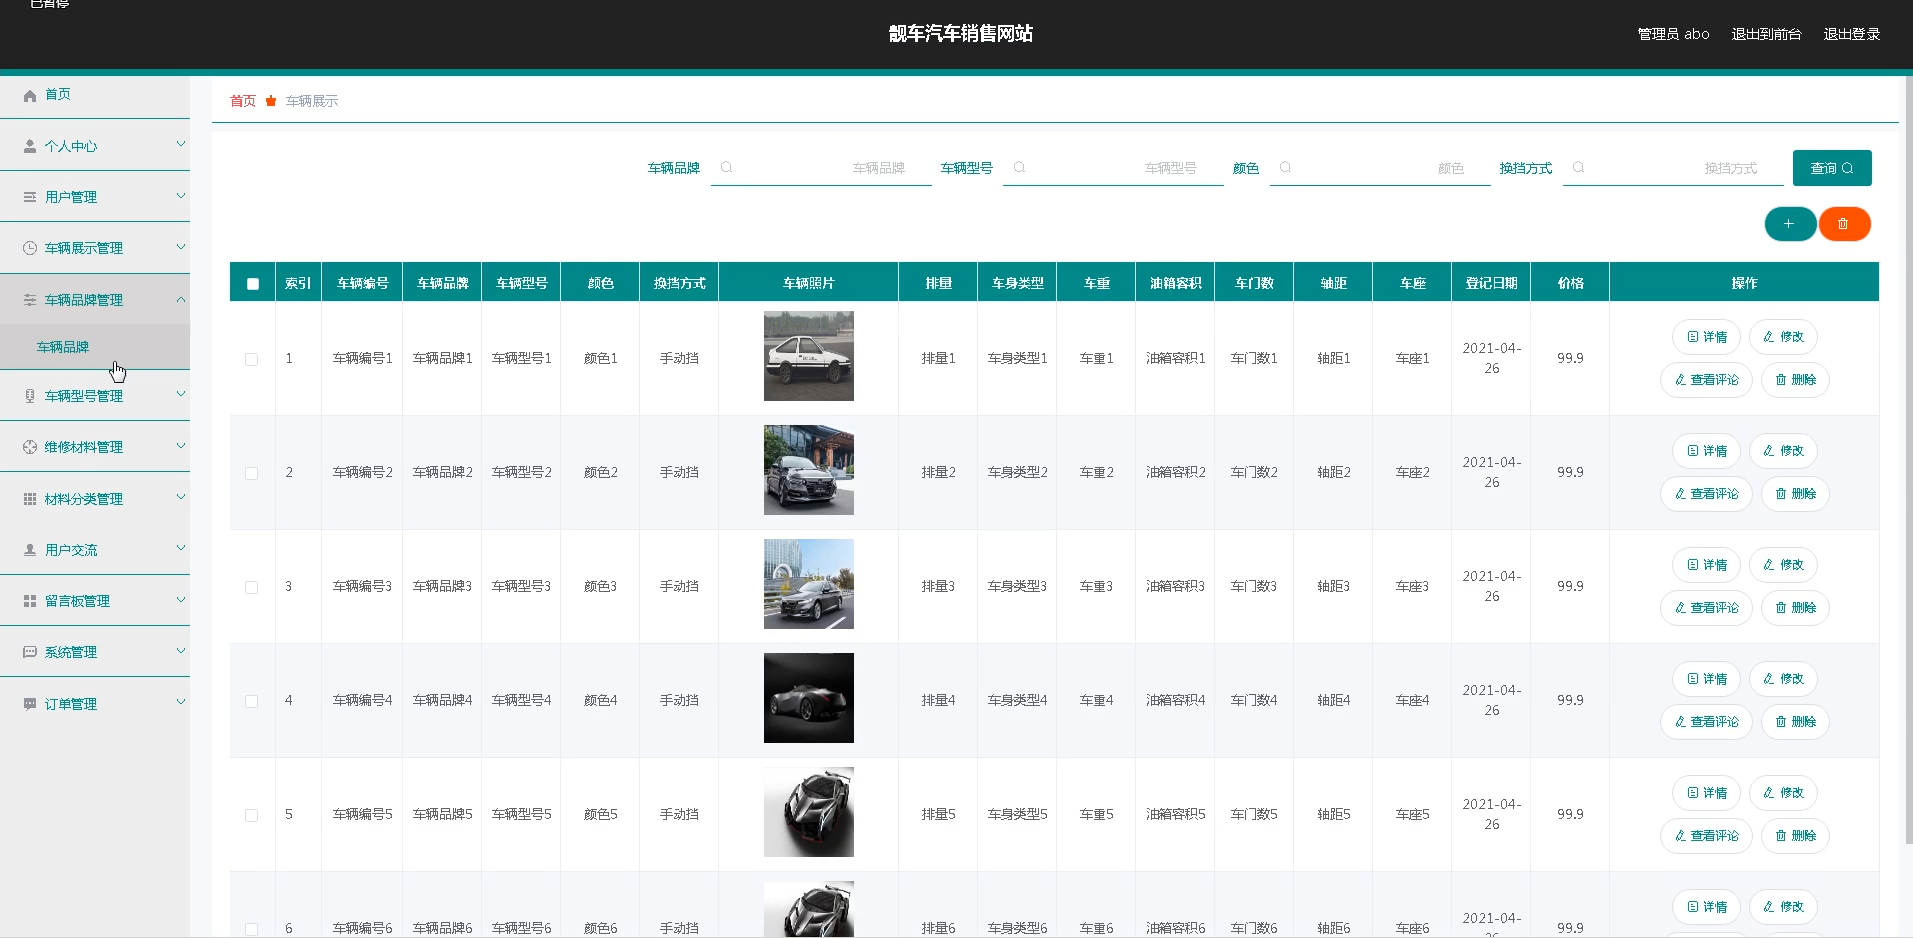
Task: Click the list icon for 用户管理
Action: [30, 197]
